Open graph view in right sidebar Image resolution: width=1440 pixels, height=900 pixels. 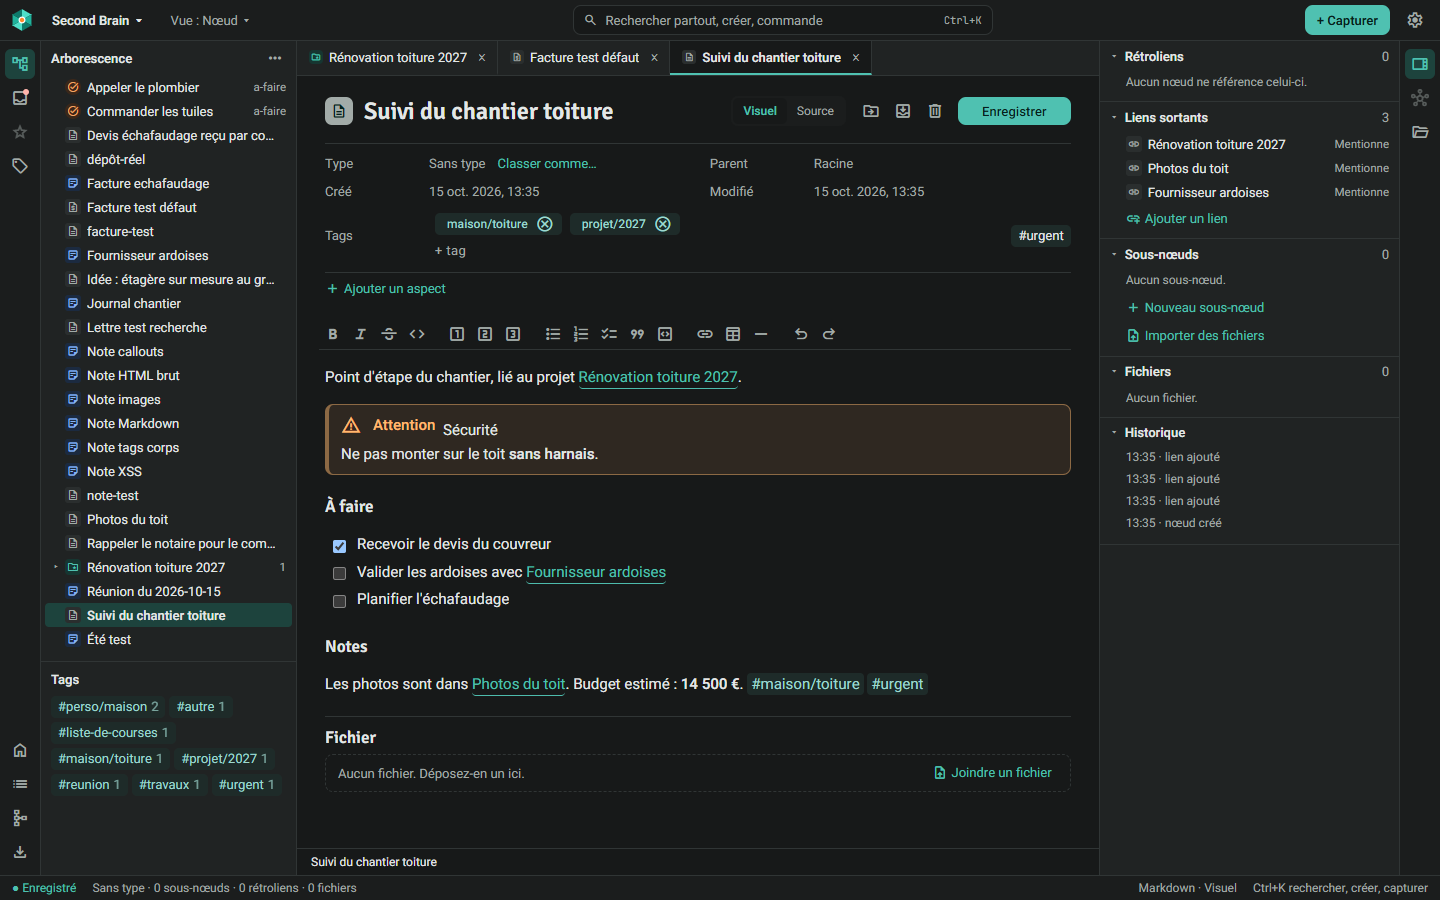1420,98
